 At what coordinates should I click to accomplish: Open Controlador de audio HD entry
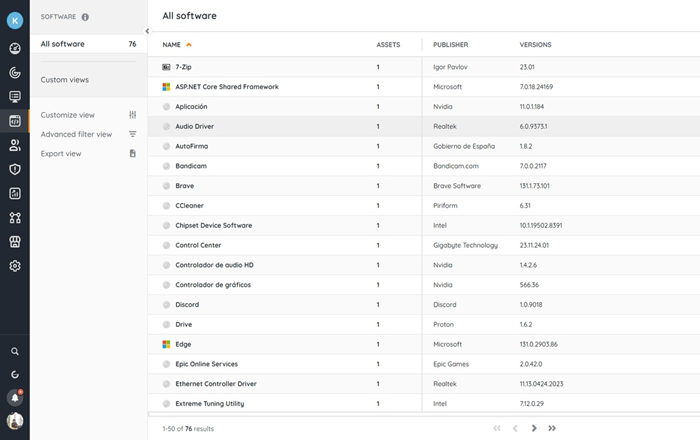(x=214, y=265)
